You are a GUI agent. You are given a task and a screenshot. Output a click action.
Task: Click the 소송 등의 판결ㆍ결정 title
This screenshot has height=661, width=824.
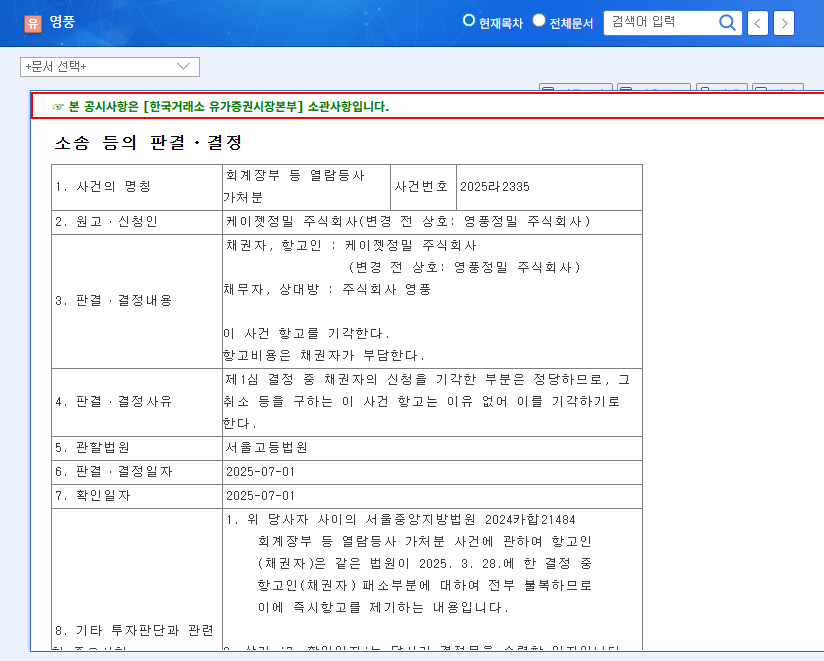coord(149,142)
